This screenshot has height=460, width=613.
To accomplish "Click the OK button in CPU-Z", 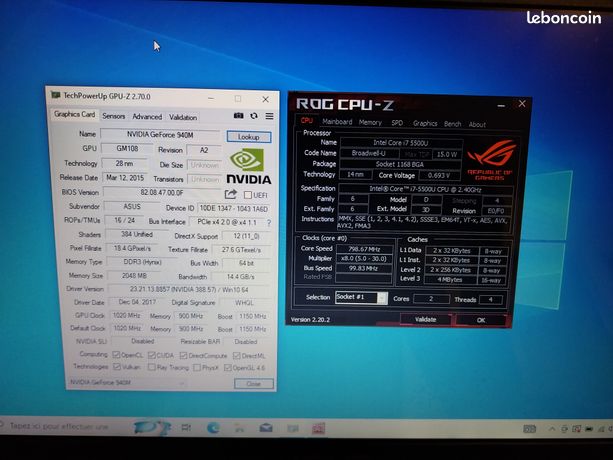I will [x=481, y=320].
